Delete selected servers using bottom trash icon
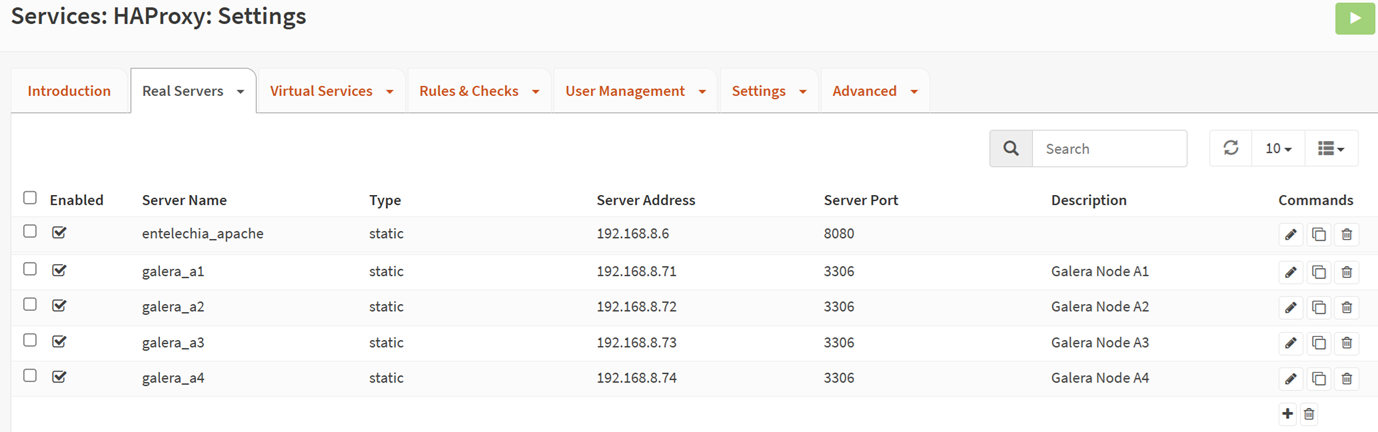The width and height of the screenshot is (1378, 432). (1309, 414)
